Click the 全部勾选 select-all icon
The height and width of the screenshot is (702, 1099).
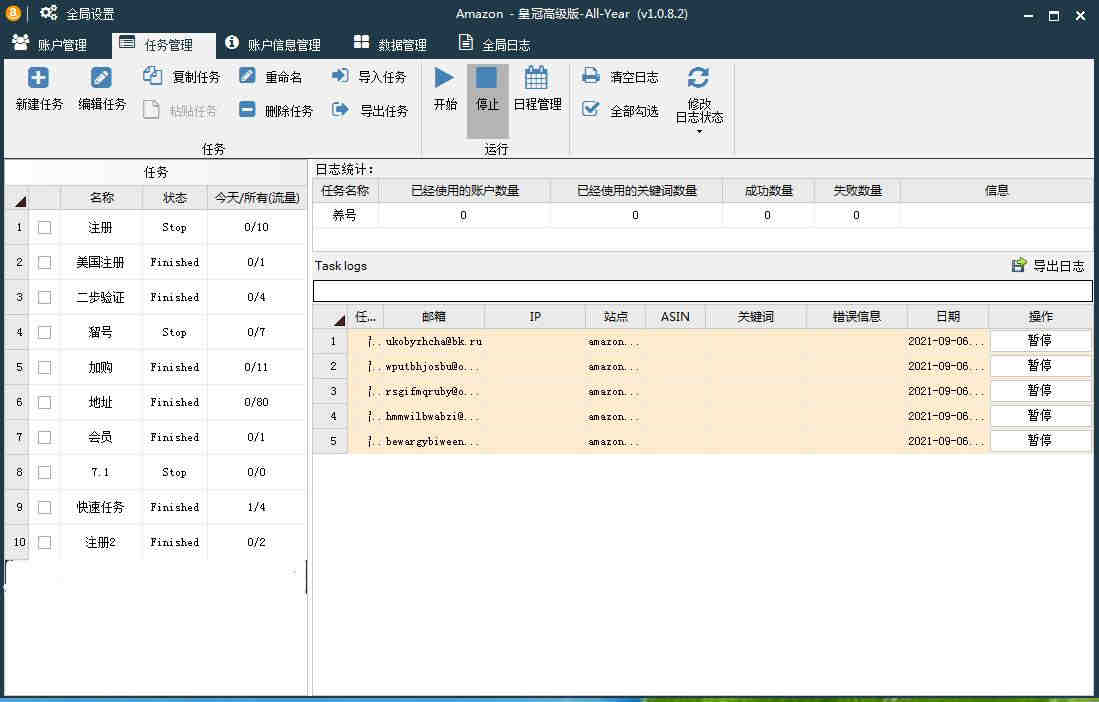pyautogui.click(x=591, y=109)
